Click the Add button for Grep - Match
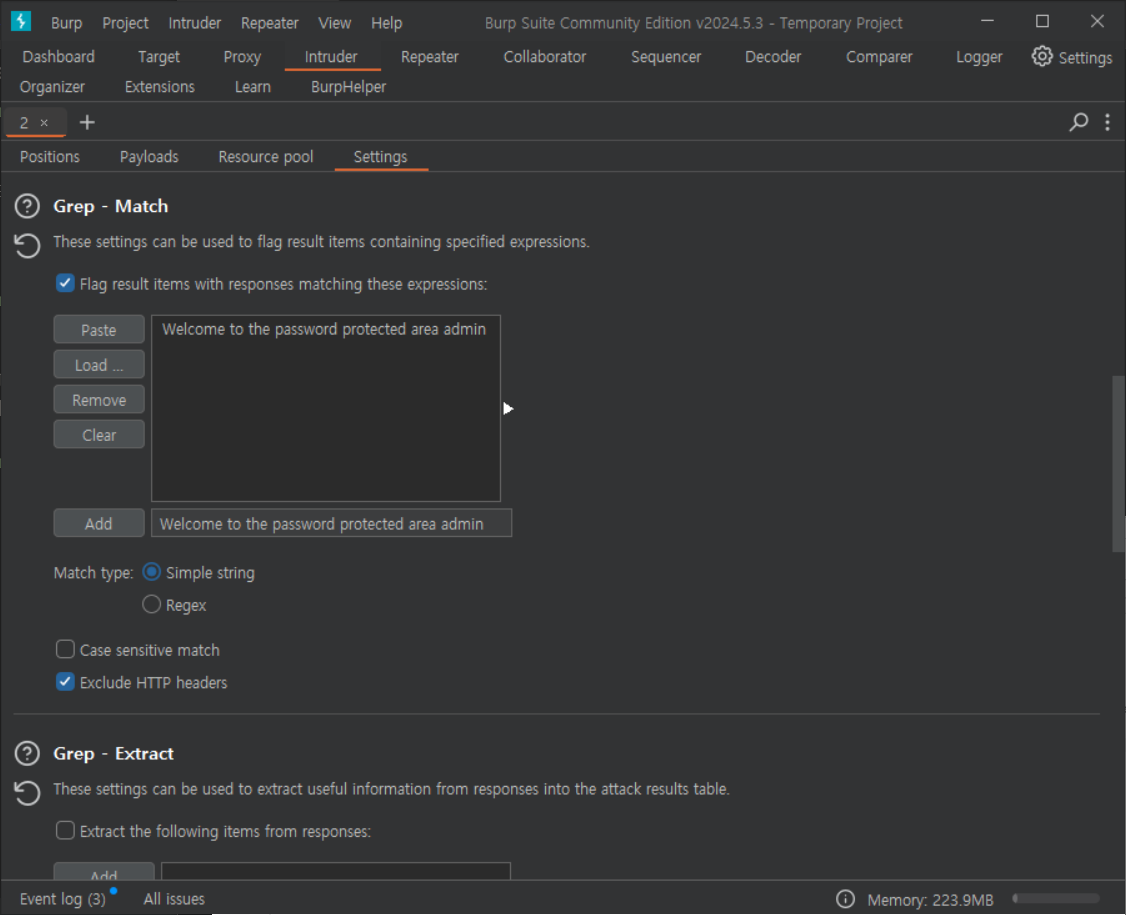The width and height of the screenshot is (1126, 915). coord(99,524)
